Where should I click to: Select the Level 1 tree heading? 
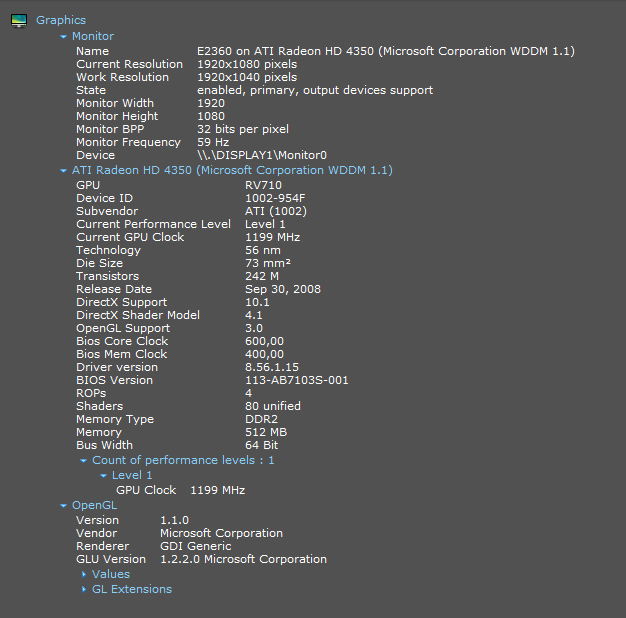click(x=132, y=475)
